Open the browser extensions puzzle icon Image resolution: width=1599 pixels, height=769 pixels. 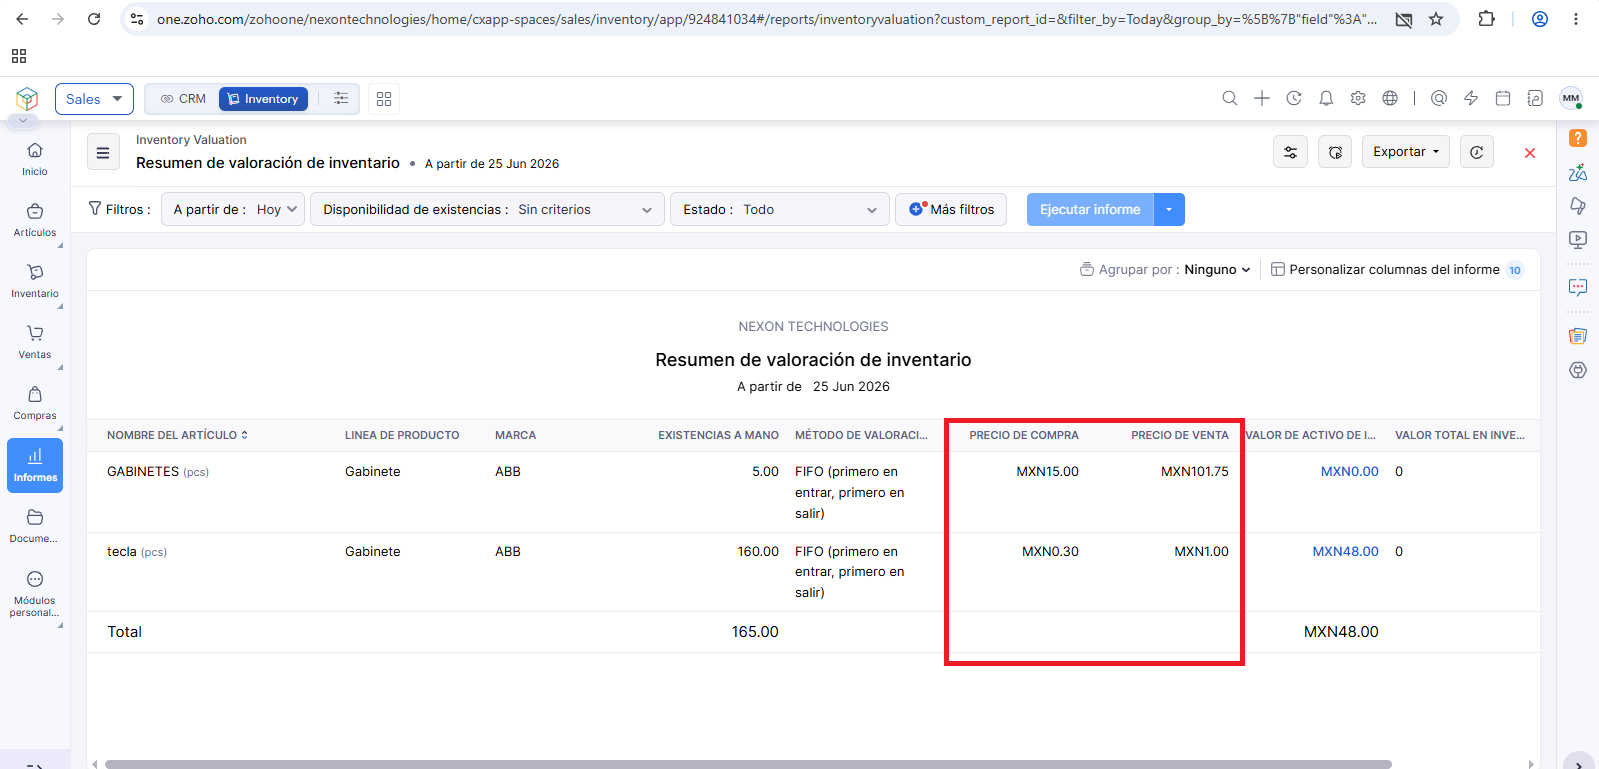point(1487,19)
